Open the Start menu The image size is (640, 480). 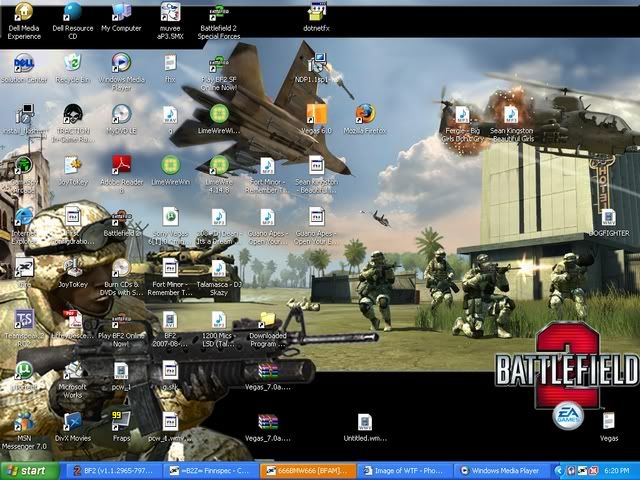pos(29,471)
